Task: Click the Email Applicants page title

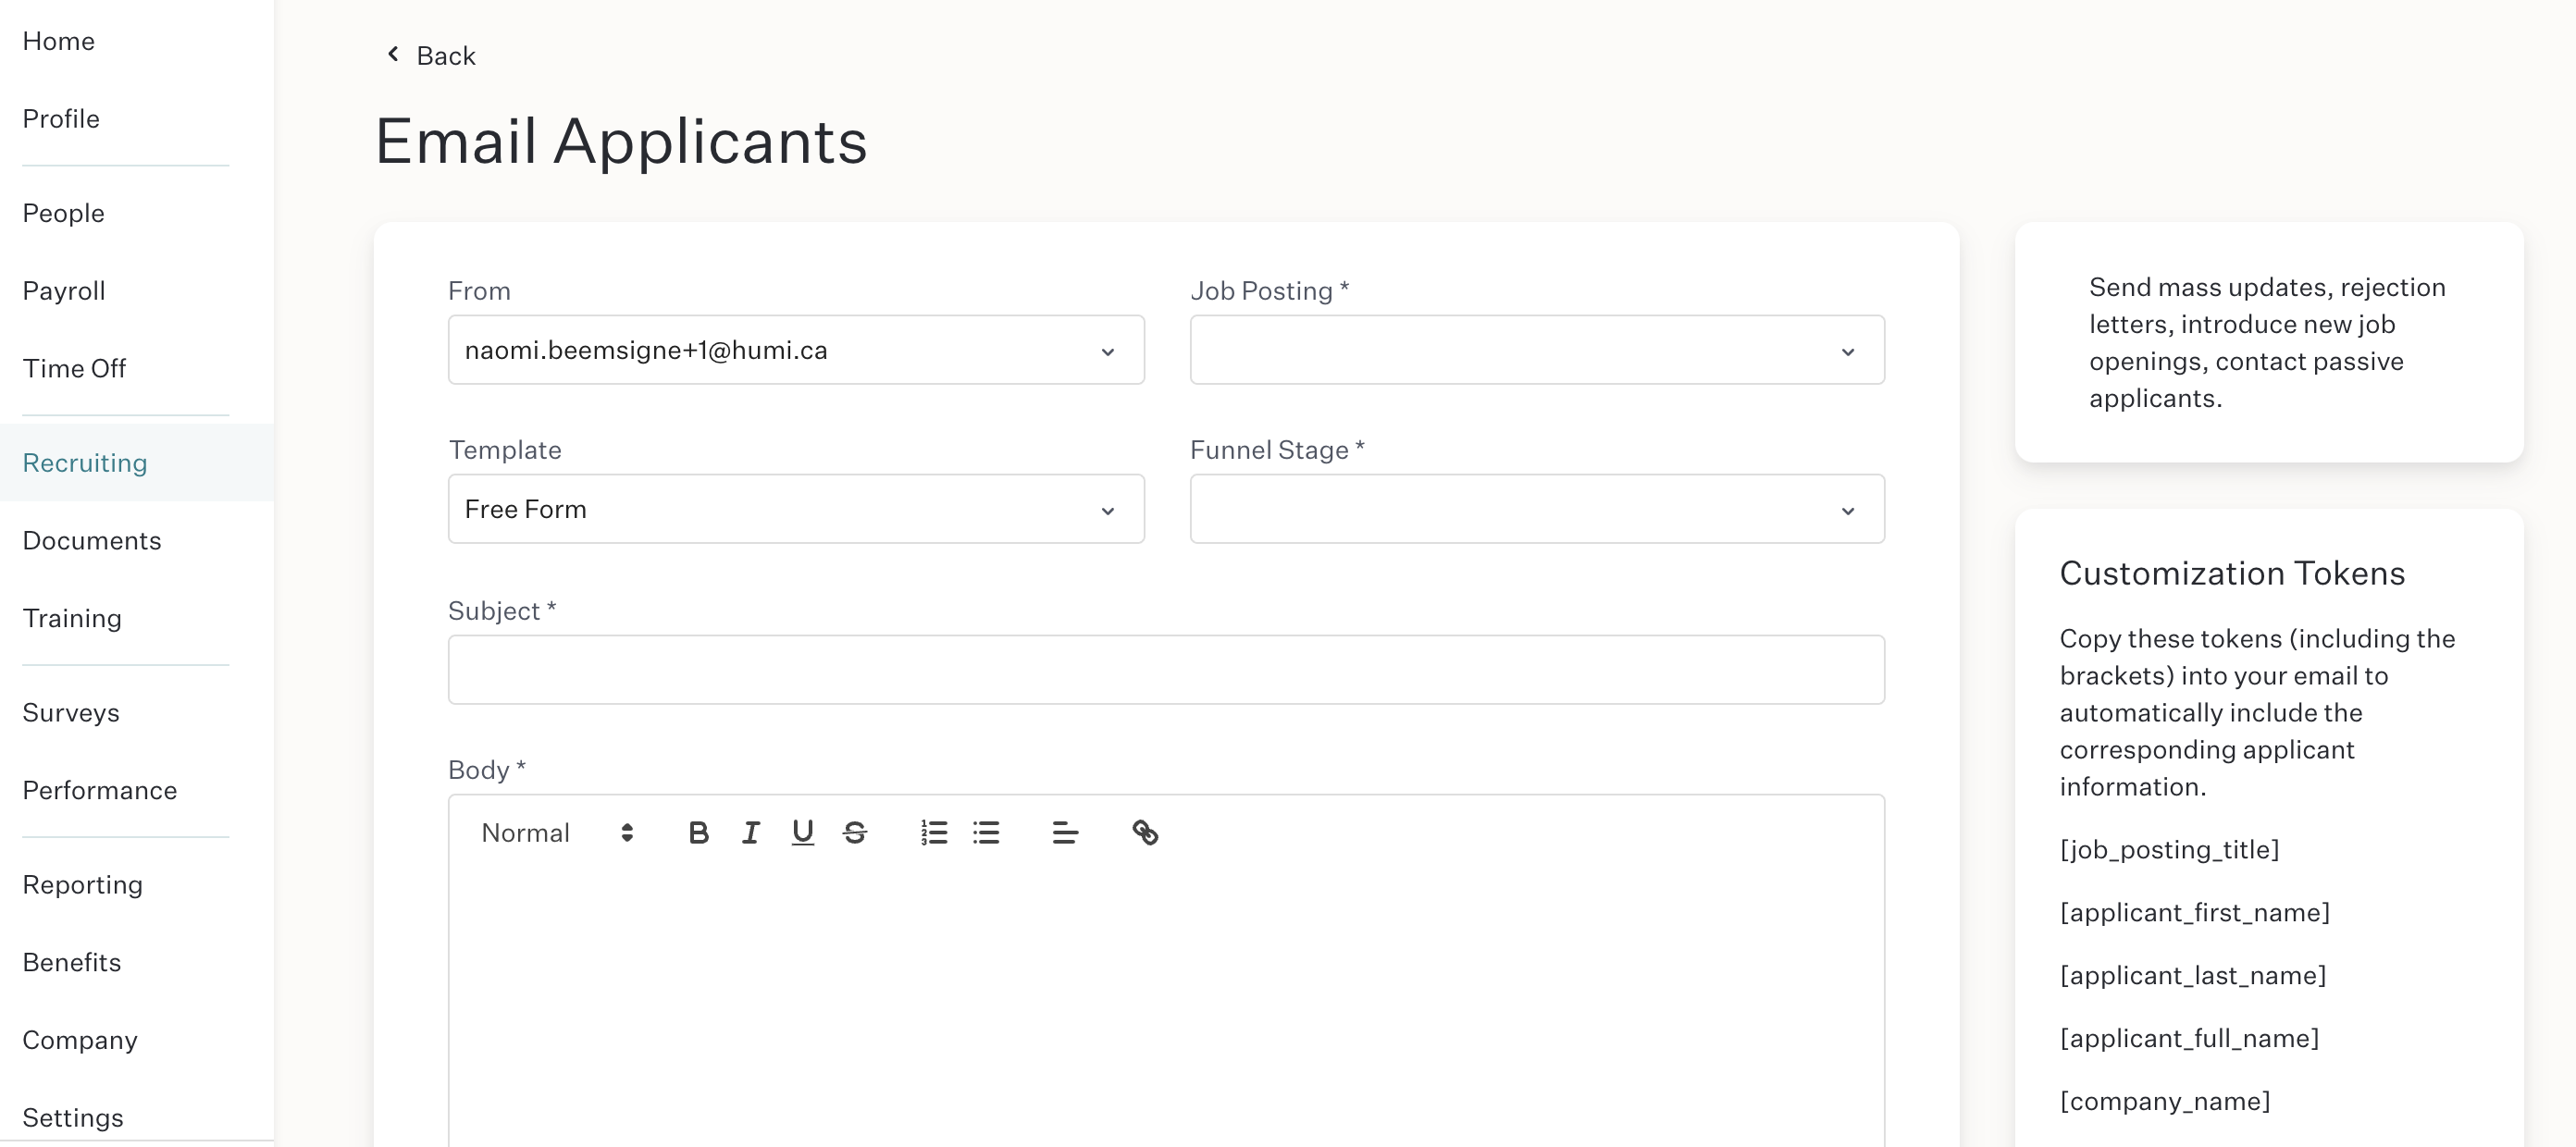Action: (x=621, y=141)
